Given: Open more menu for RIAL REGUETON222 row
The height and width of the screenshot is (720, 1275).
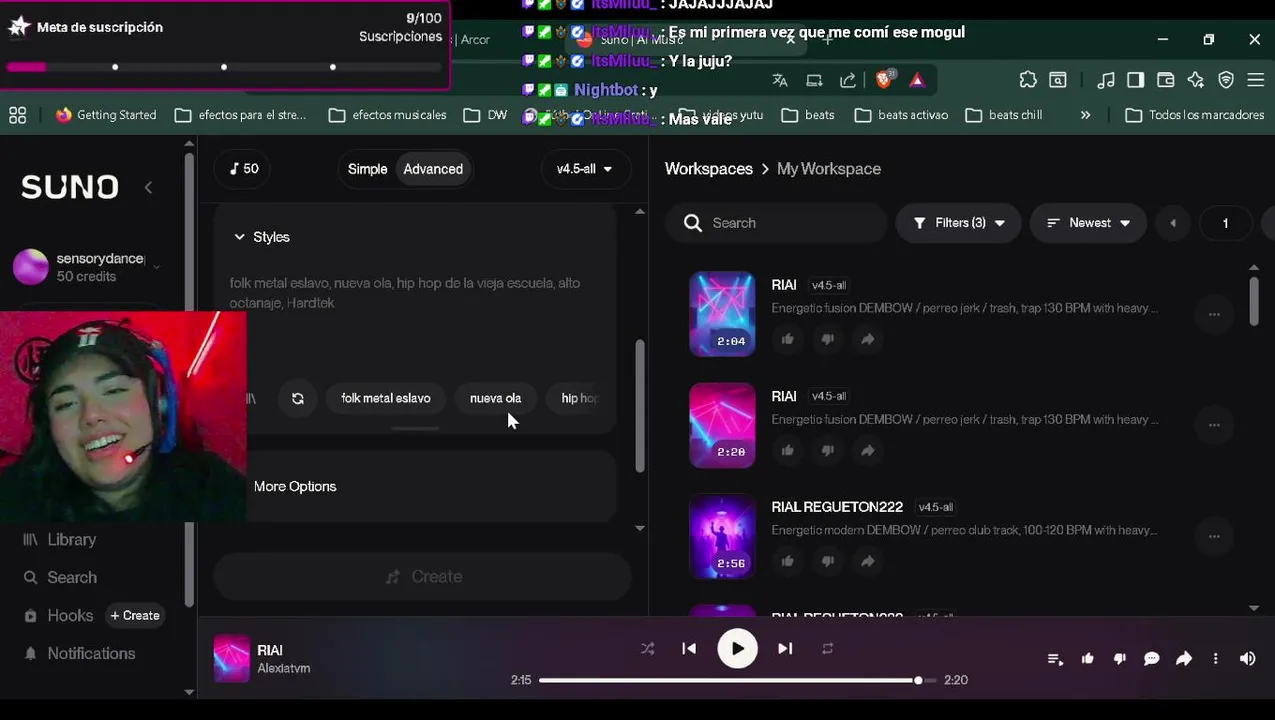Looking at the screenshot, I should pos(1214,537).
